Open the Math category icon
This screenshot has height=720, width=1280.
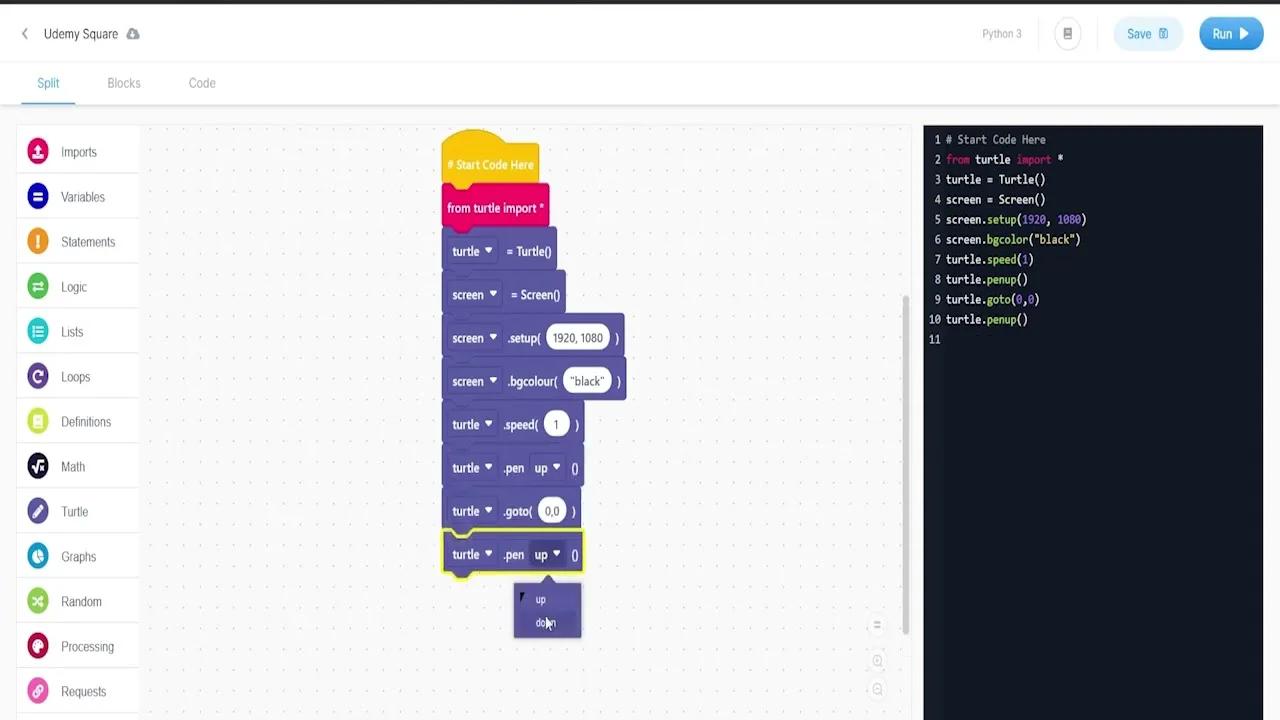(38, 467)
